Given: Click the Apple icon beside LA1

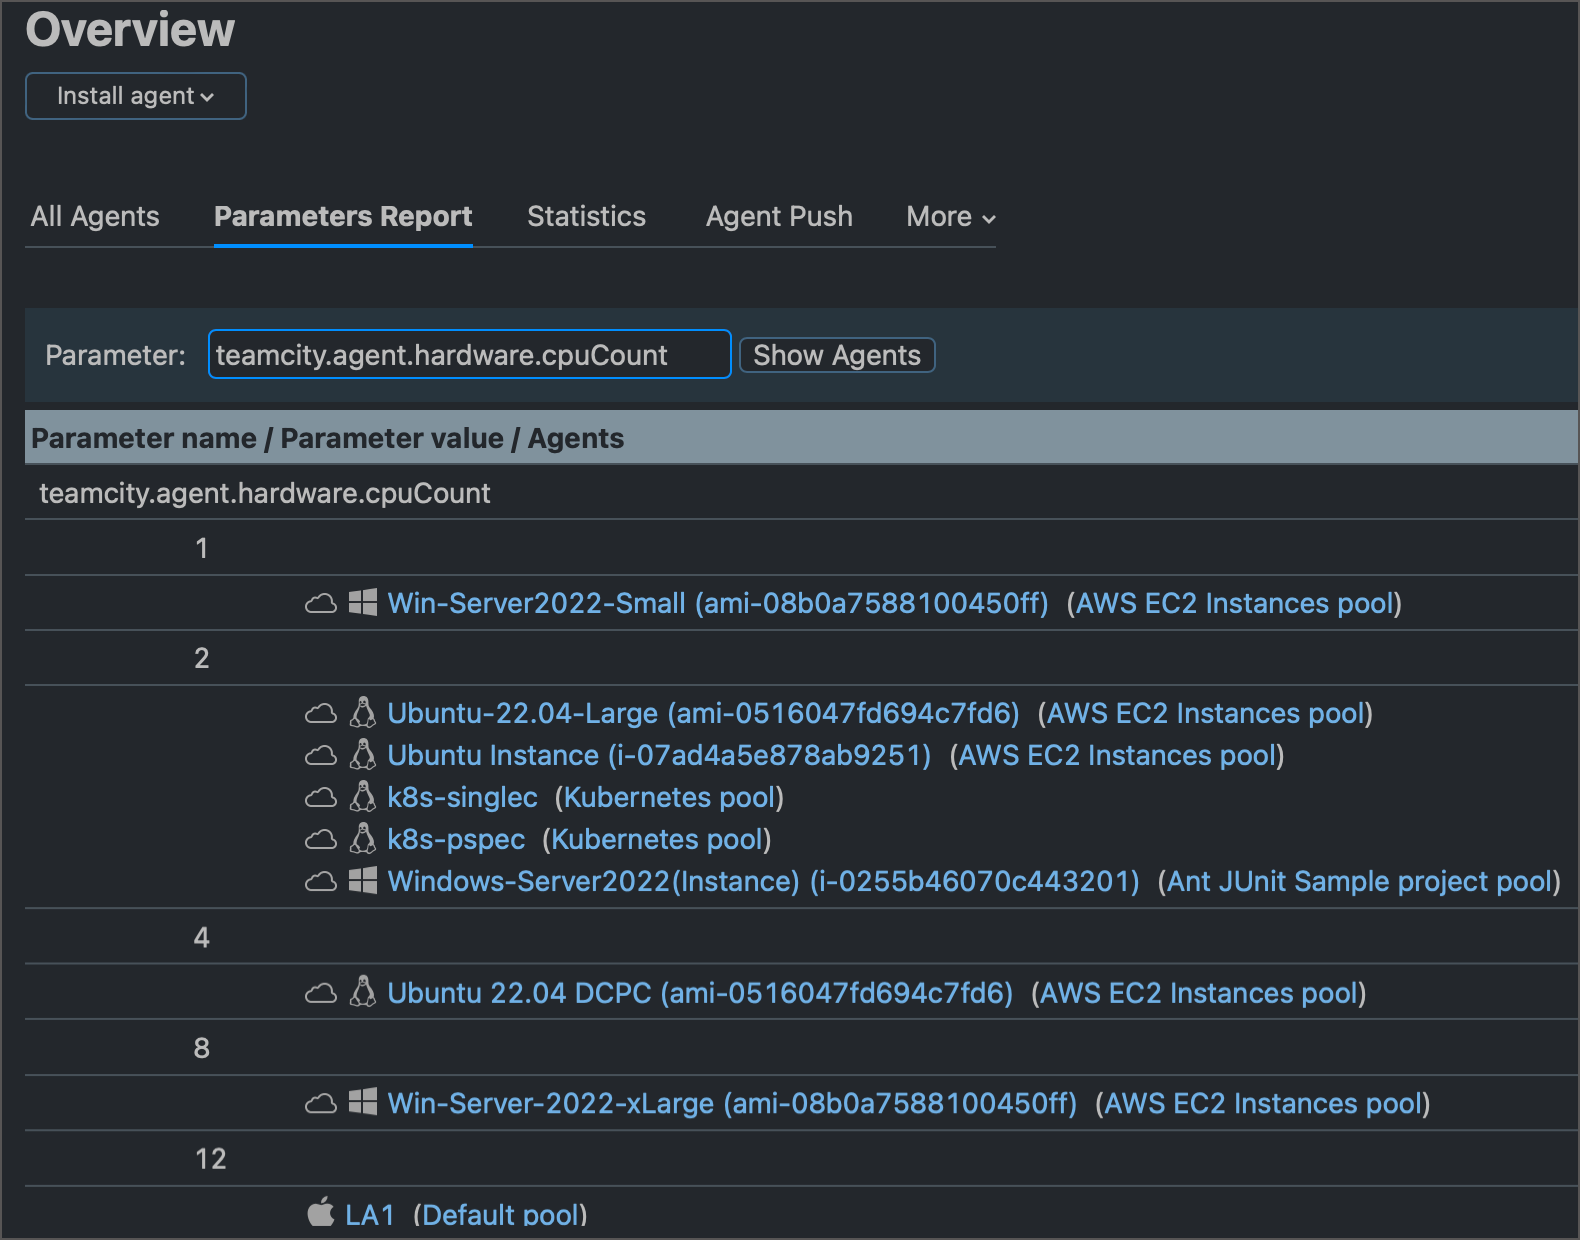Looking at the screenshot, I should point(321,1213).
